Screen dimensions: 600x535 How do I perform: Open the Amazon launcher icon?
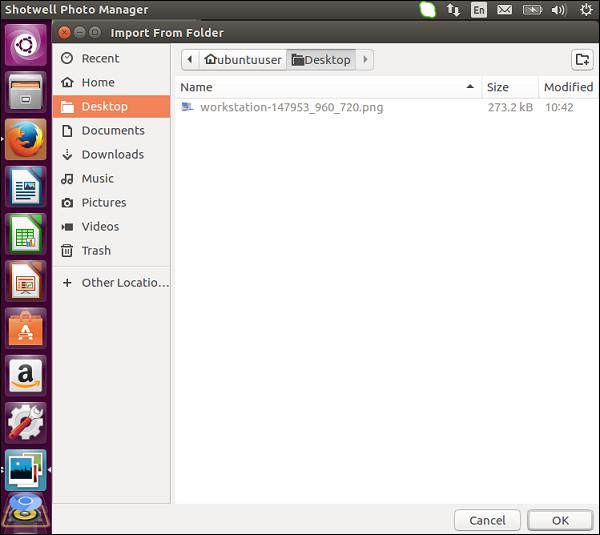pyautogui.click(x=25, y=376)
